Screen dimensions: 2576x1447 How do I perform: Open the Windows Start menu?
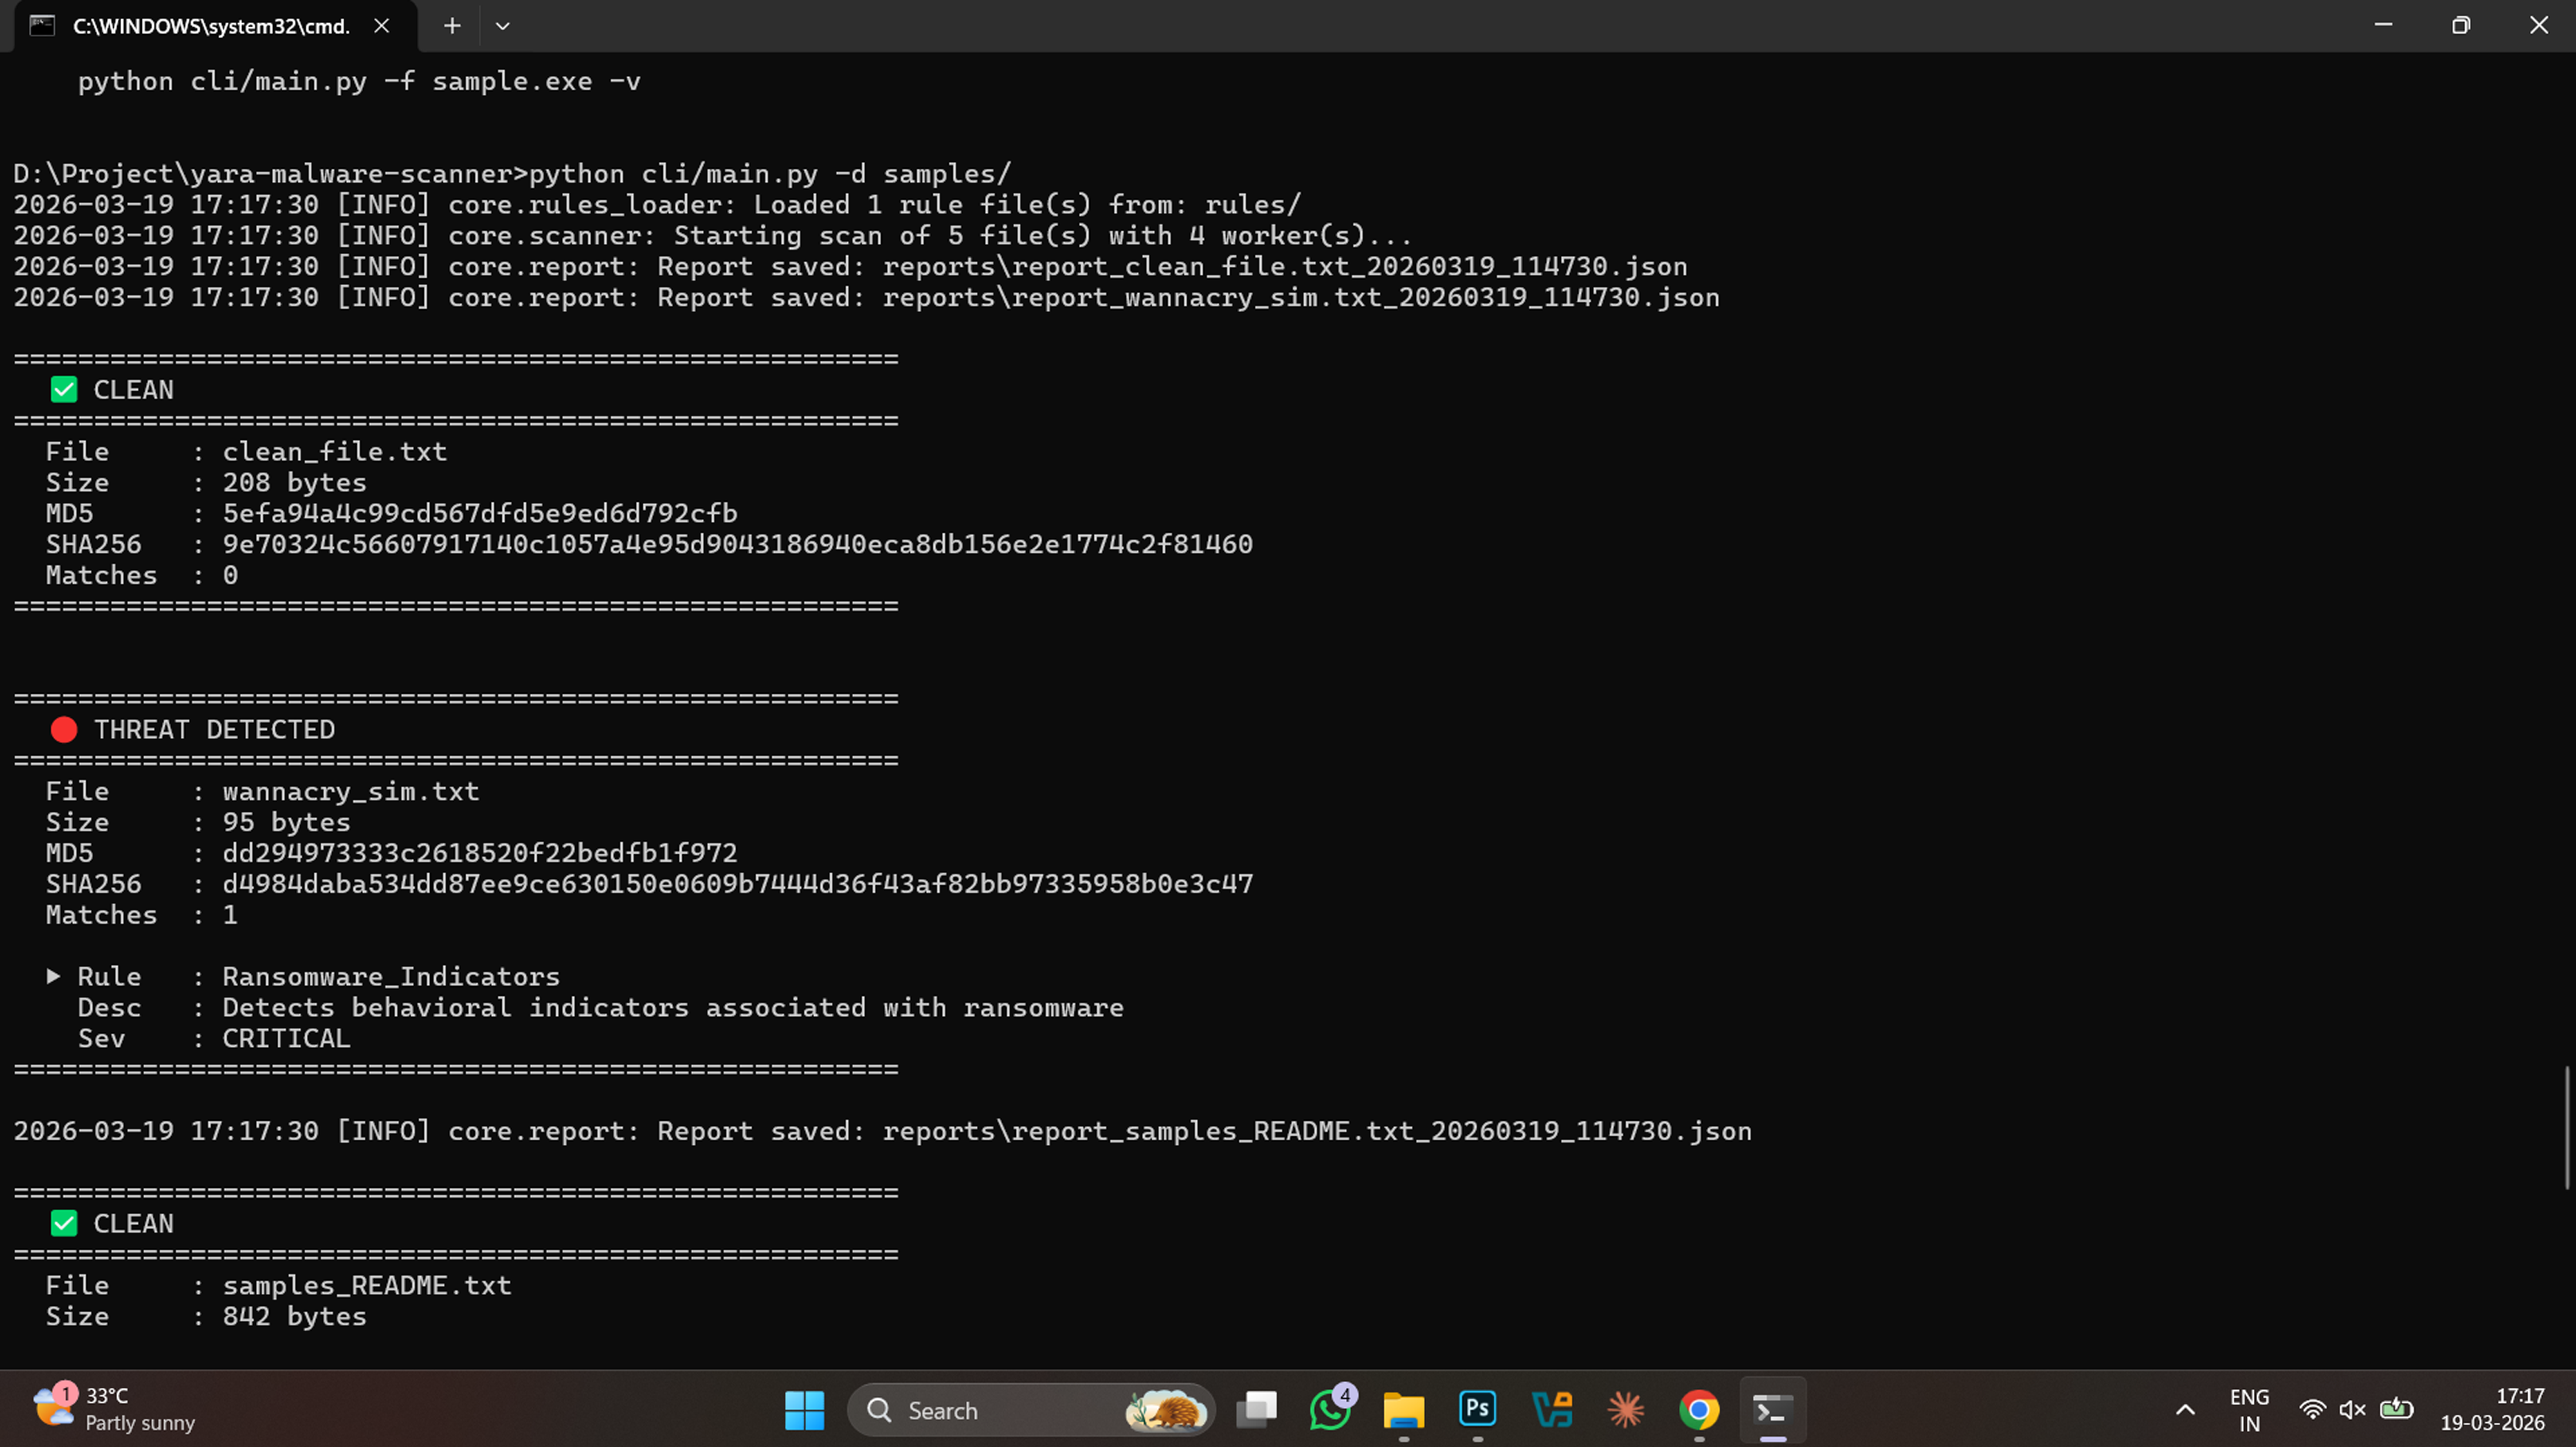coord(804,1410)
